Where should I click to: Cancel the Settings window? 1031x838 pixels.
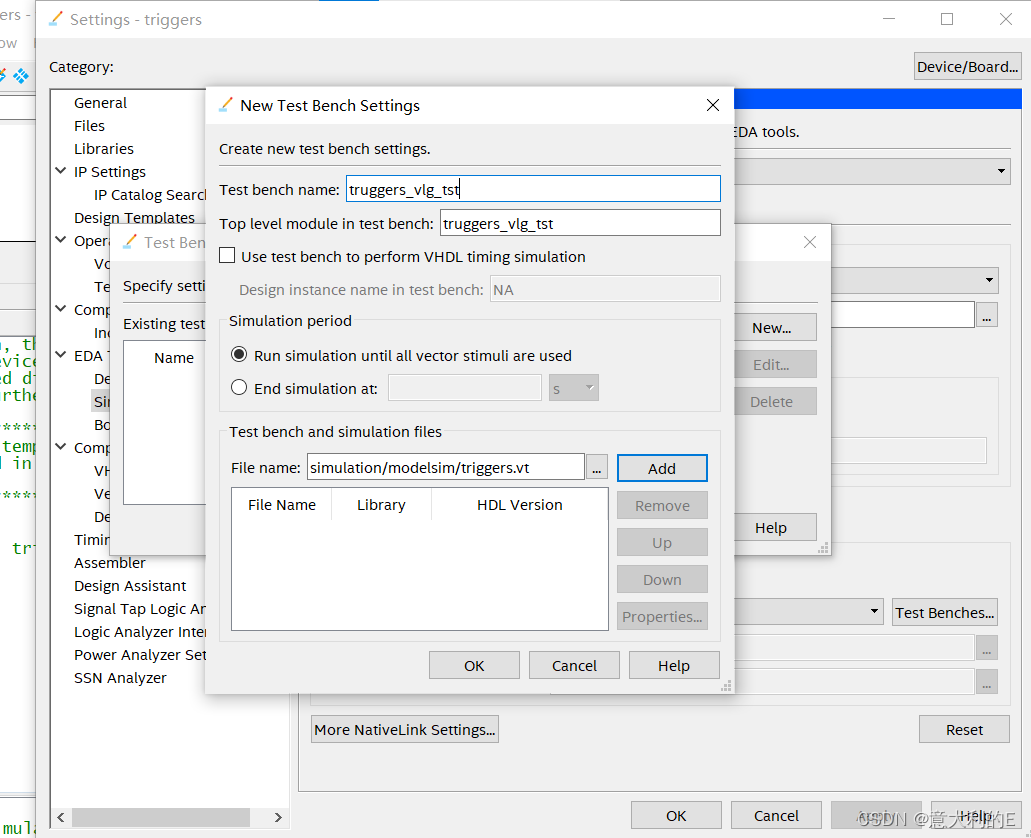(x=776, y=816)
